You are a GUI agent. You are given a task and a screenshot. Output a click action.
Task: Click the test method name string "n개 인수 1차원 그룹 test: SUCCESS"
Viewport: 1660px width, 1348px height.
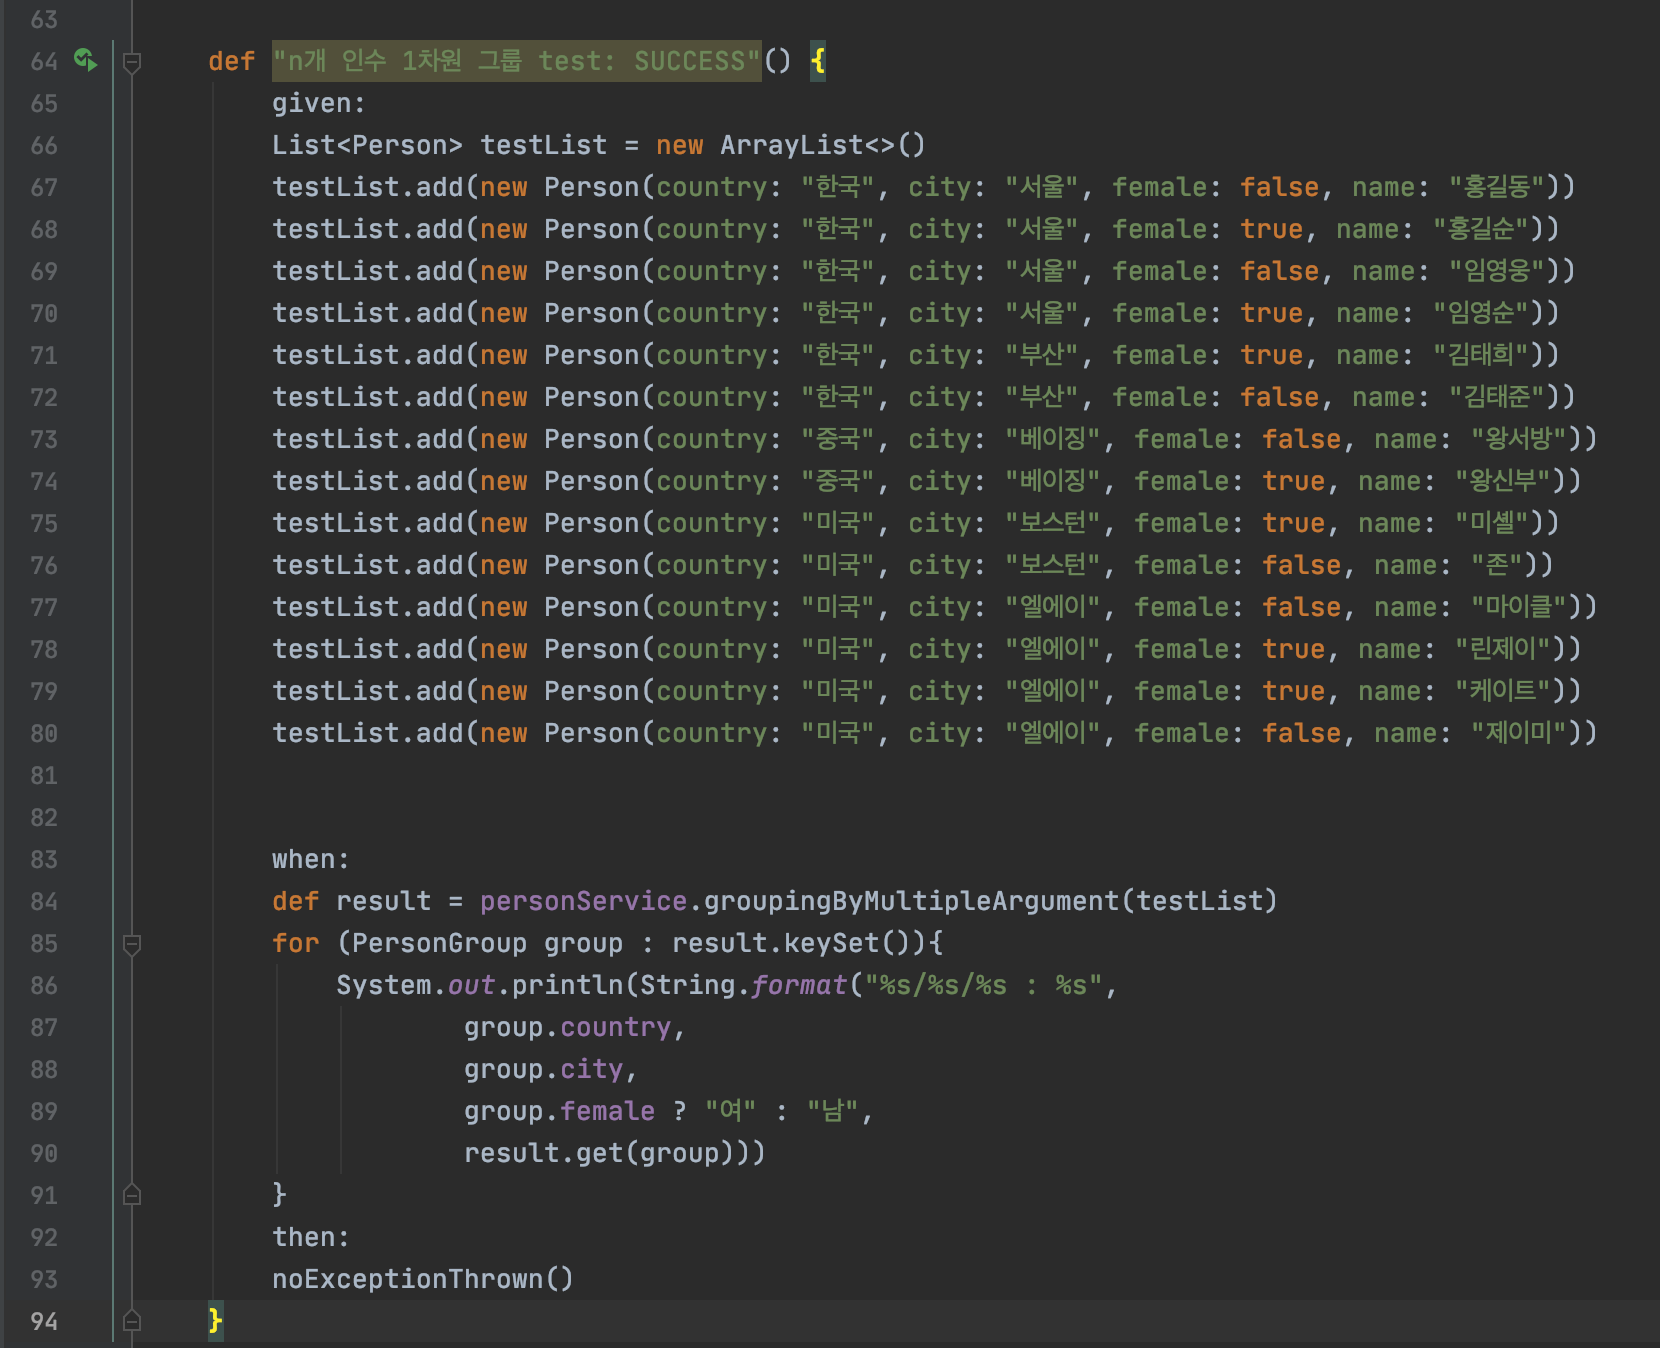(x=517, y=61)
